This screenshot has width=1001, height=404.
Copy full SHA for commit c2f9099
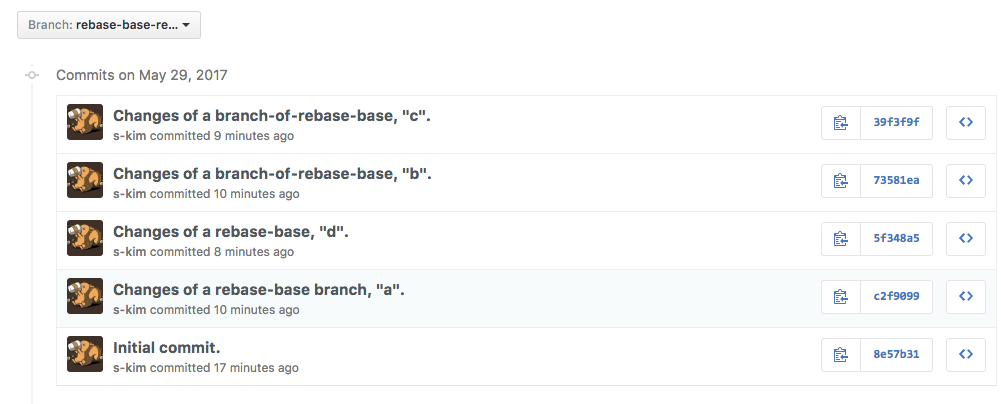pyautogui.click(x=841, y=297)
